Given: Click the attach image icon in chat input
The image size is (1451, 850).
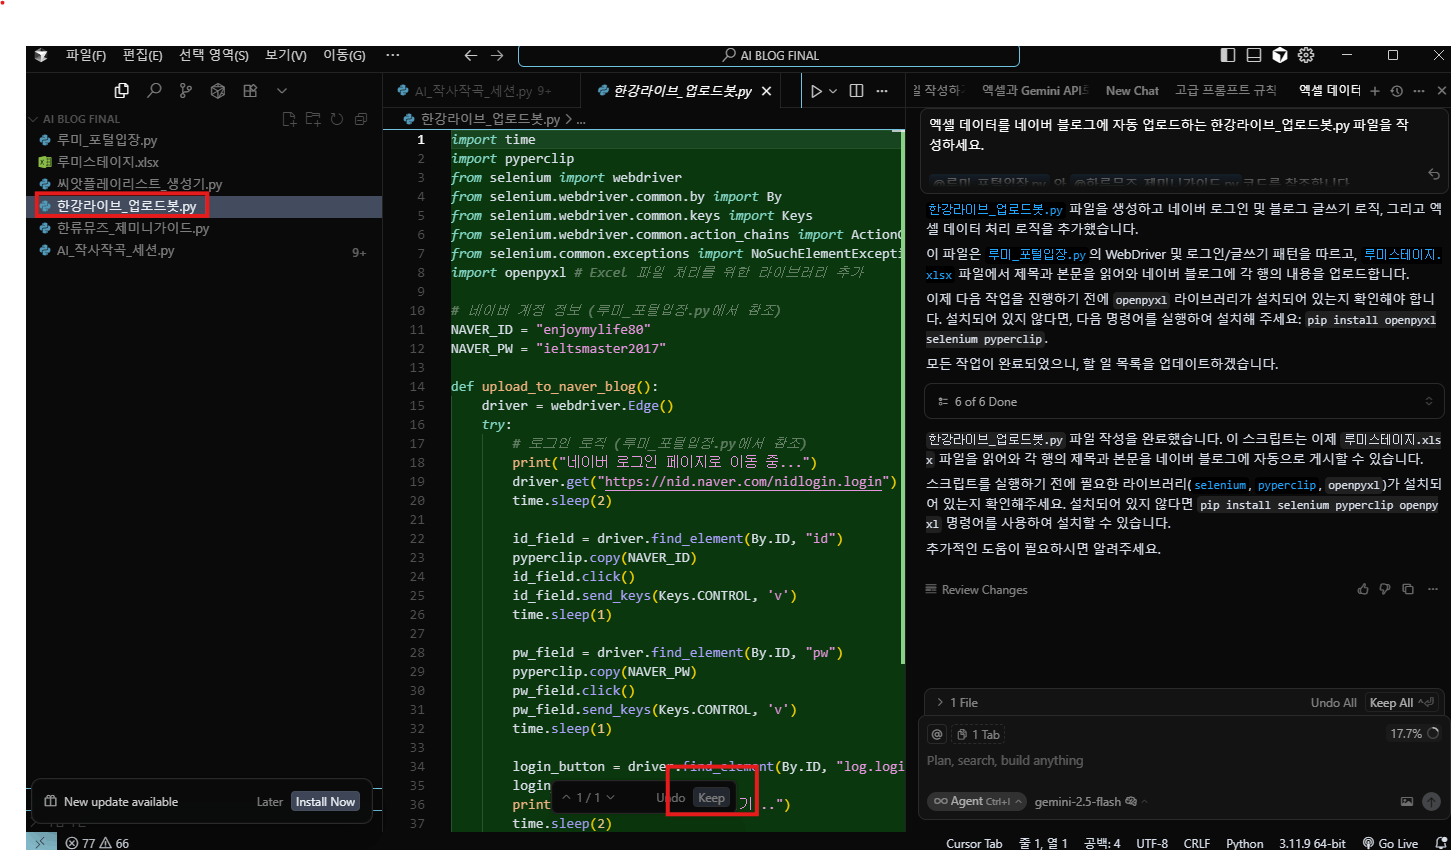Looking at the screenshot, I should tap(1407, 801).
